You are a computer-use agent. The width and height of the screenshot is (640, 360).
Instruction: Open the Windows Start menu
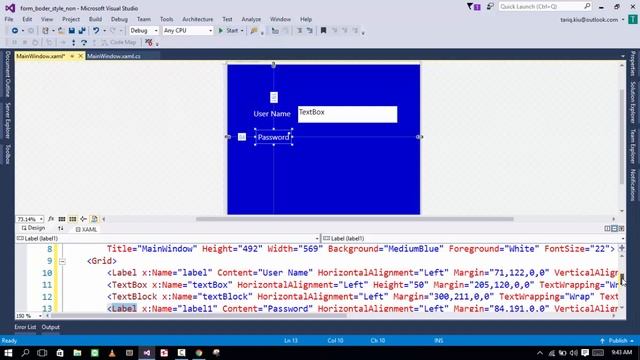[8, 353]
